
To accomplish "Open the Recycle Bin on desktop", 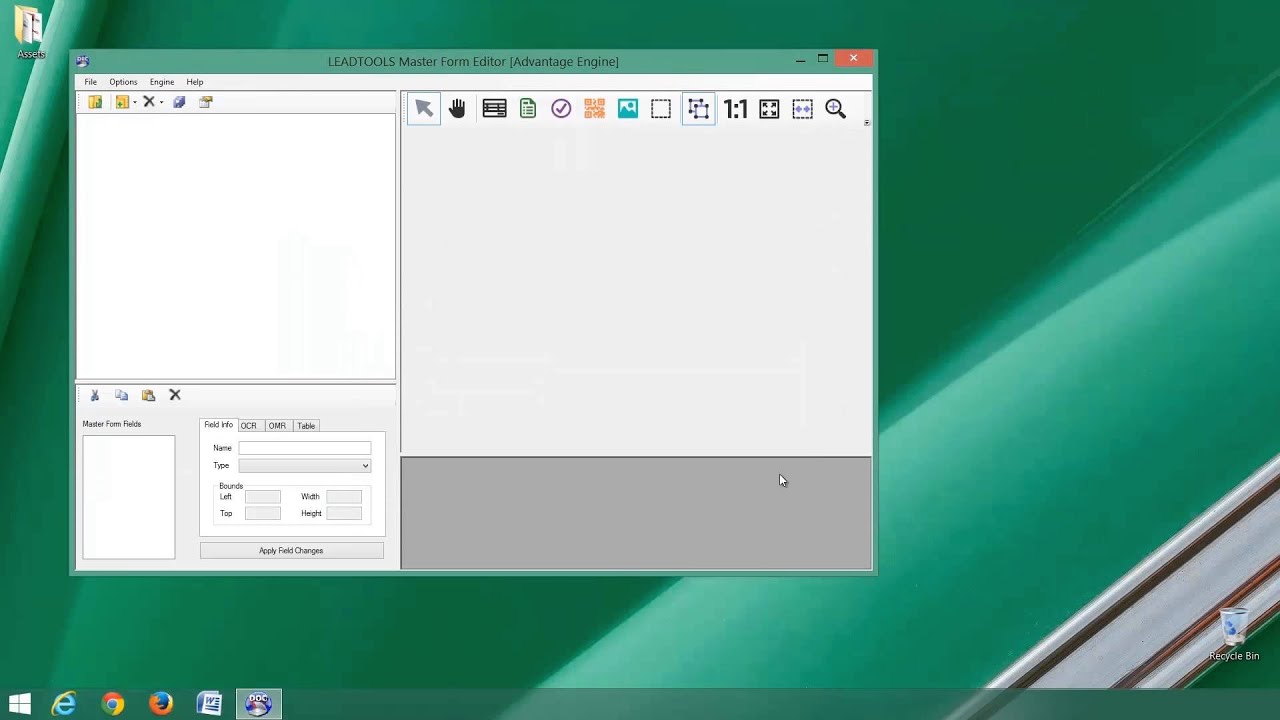I will [1234, 634].
